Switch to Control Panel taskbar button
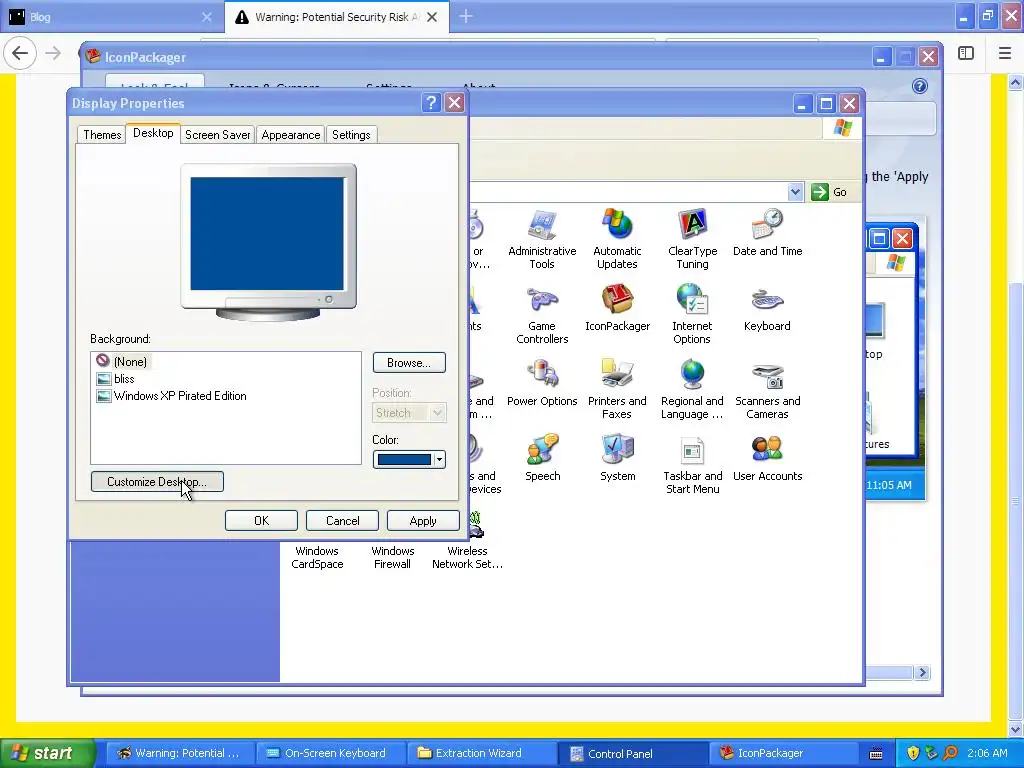This screenshot has width=1024, height=768. click(633, 753)
